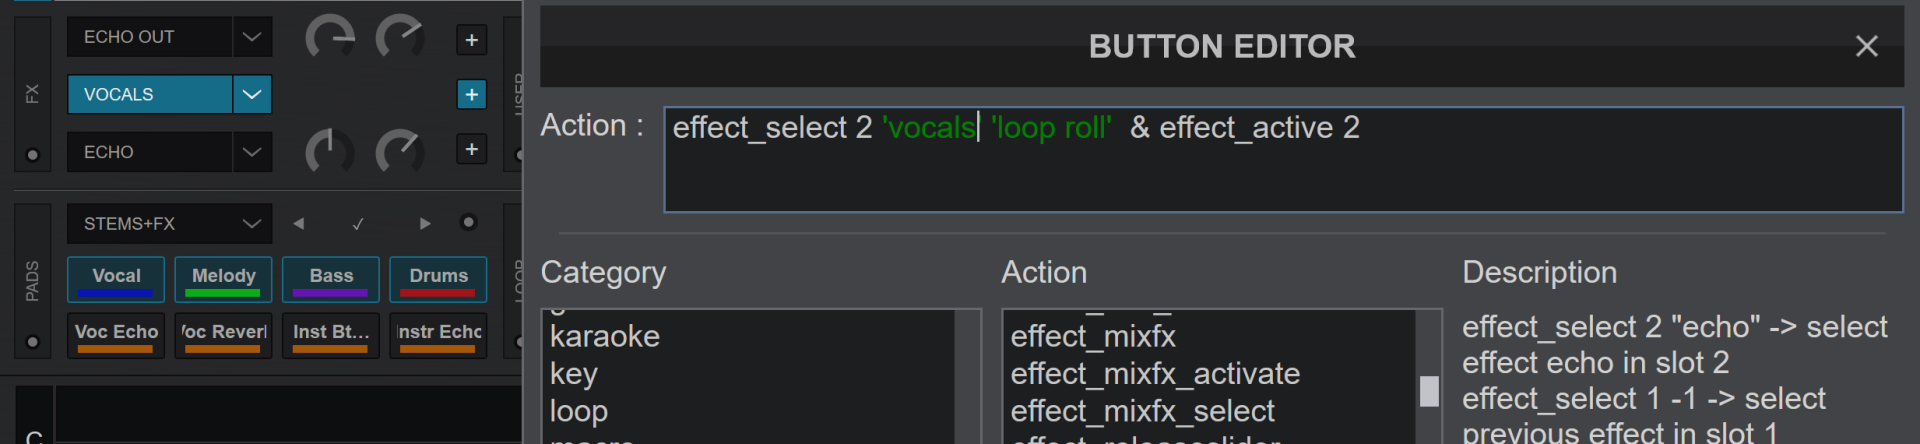
Task: Open the STEMS+FX pads page dropdown
Action: click(169, 224)
